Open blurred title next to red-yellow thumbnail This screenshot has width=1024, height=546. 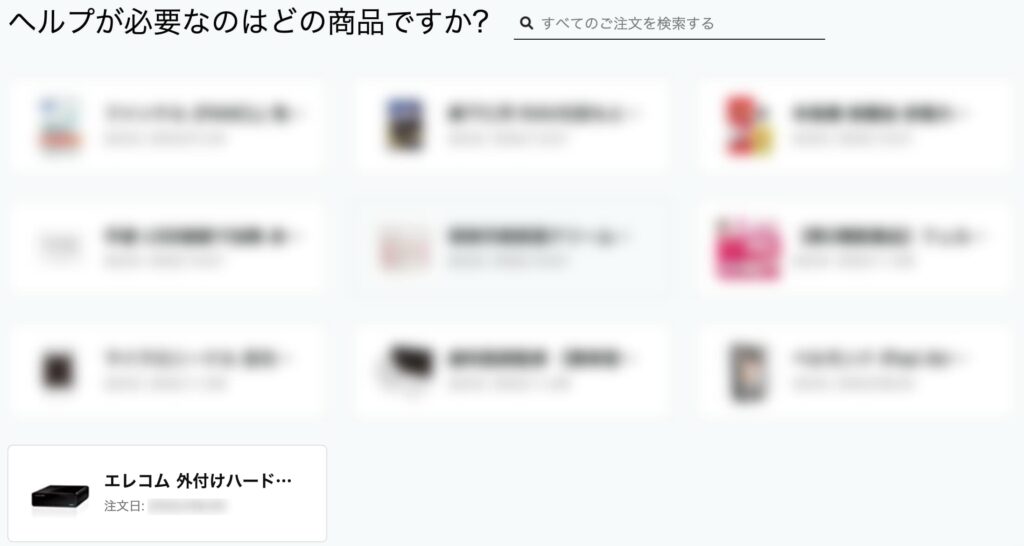pyautogui.click(x=878, y=114)
